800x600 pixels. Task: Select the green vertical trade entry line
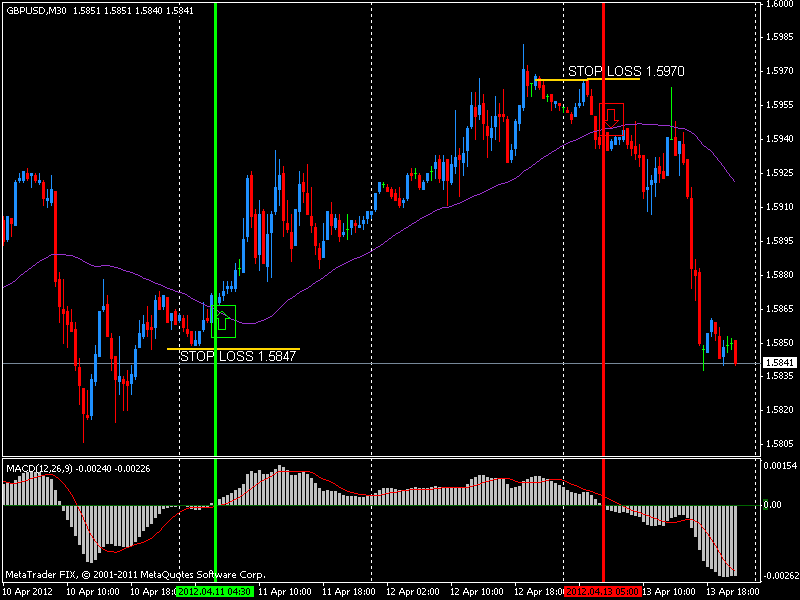coord(216,200)
